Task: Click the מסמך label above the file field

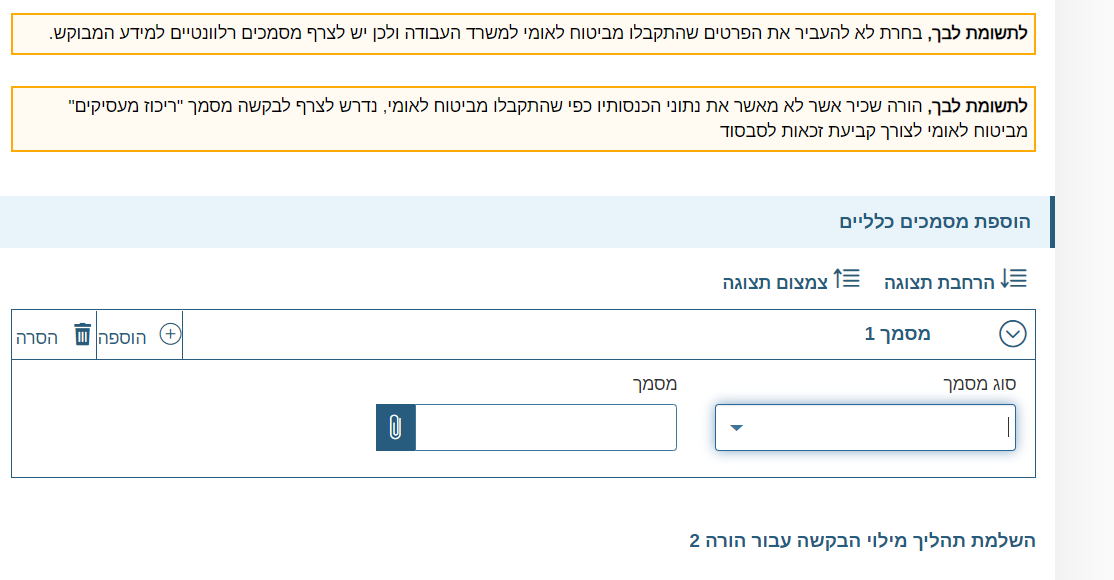Action: pos(654,384)
